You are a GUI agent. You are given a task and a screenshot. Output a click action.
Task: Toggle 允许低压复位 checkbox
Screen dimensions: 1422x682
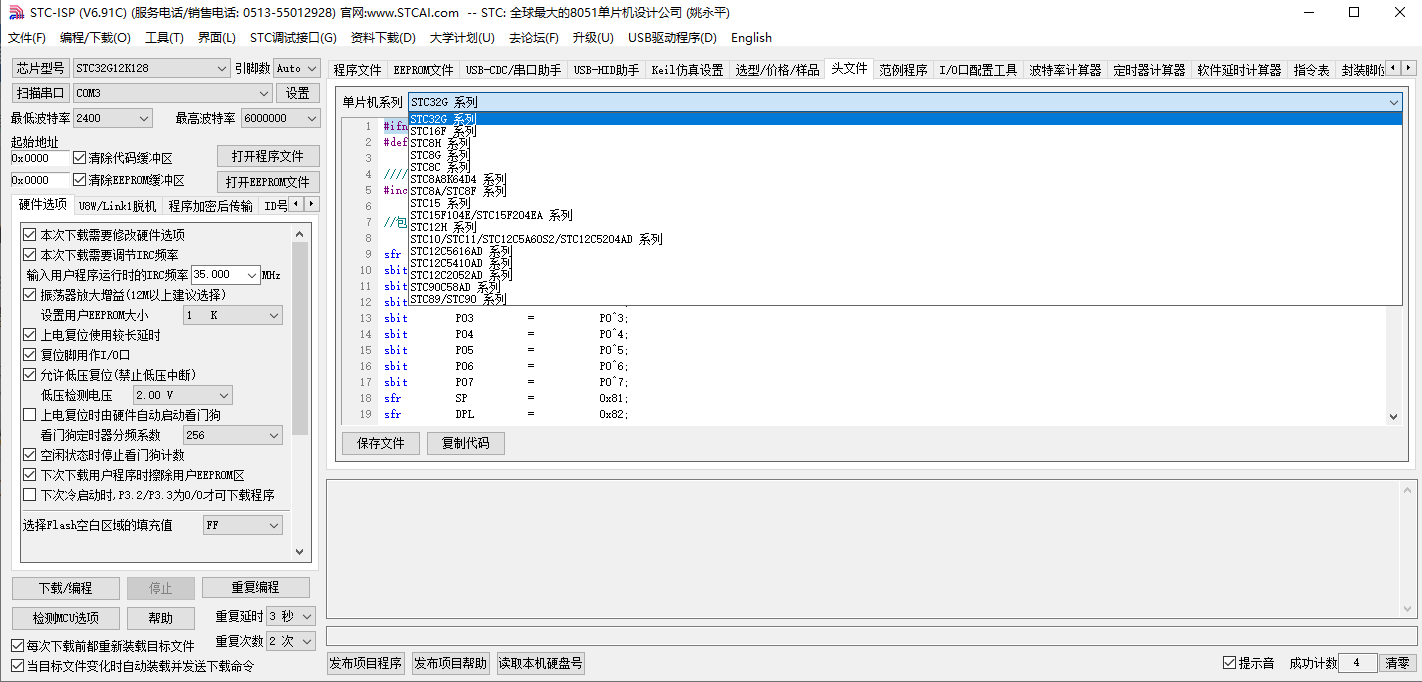(30, 375)
